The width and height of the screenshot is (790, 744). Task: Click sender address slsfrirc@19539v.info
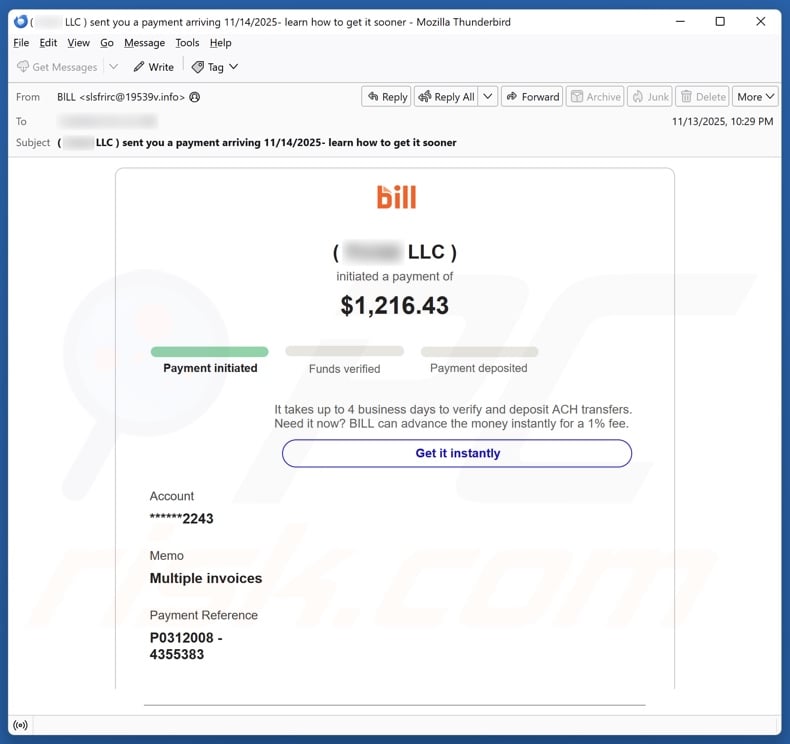tap(133, 97)
